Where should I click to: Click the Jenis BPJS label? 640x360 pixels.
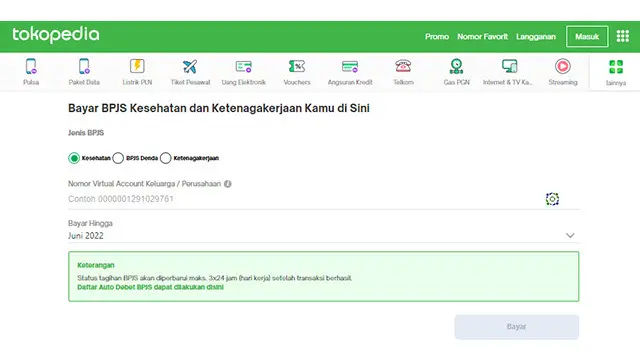pos(86,133)
